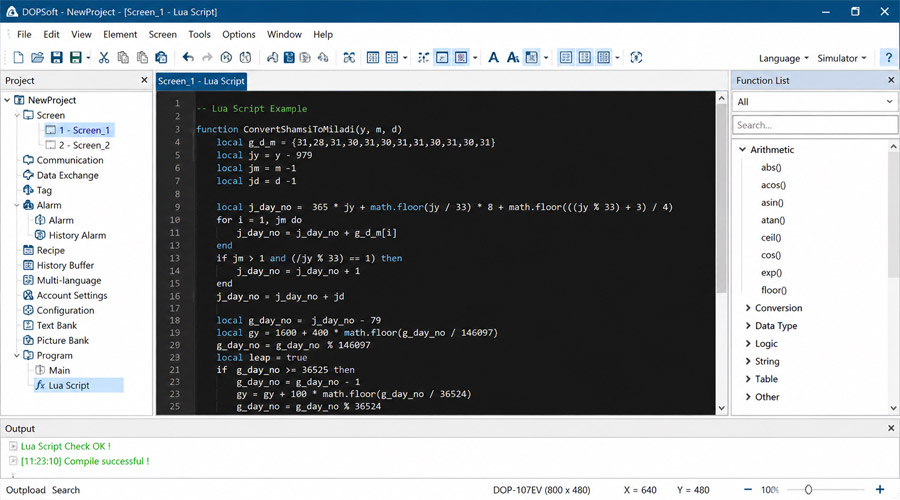This screenshot has height=500, width=900.
Task: Open the Options menu
Action: tap(239, 34)
